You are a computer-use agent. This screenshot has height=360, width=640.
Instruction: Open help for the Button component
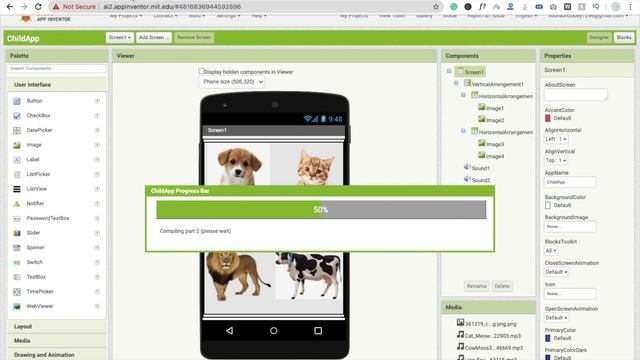pos(97,101)
